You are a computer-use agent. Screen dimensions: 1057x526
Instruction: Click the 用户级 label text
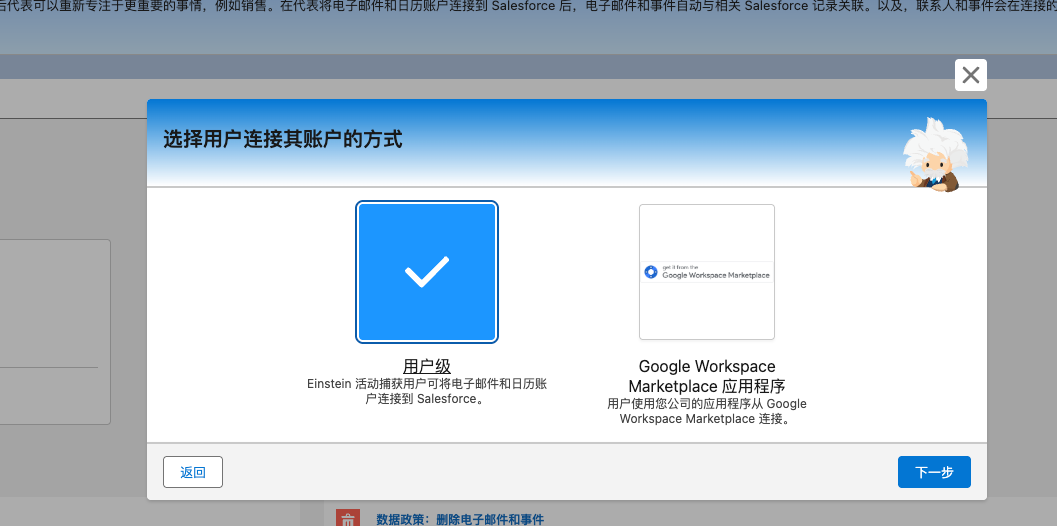click(427, 366)
